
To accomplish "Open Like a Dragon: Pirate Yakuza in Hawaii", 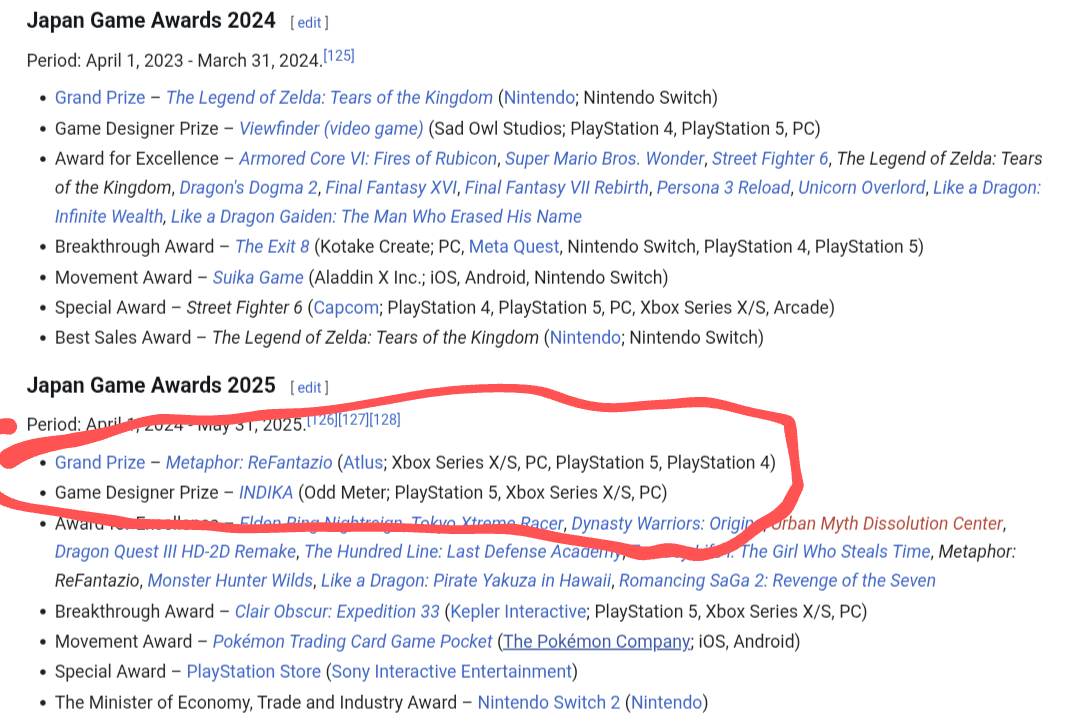I will (466, 581).
